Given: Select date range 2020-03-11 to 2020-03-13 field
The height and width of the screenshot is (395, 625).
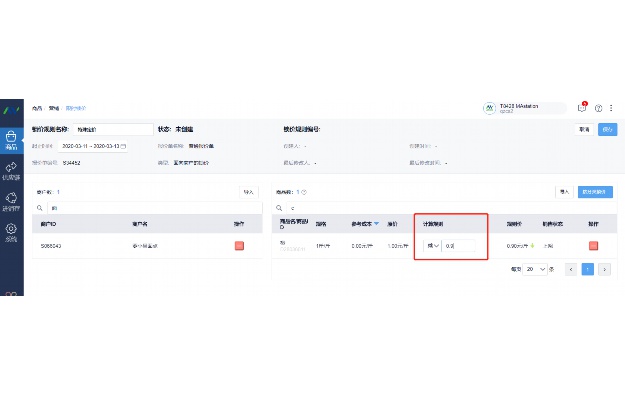Looking at the screenshot, I should (93, 146).
